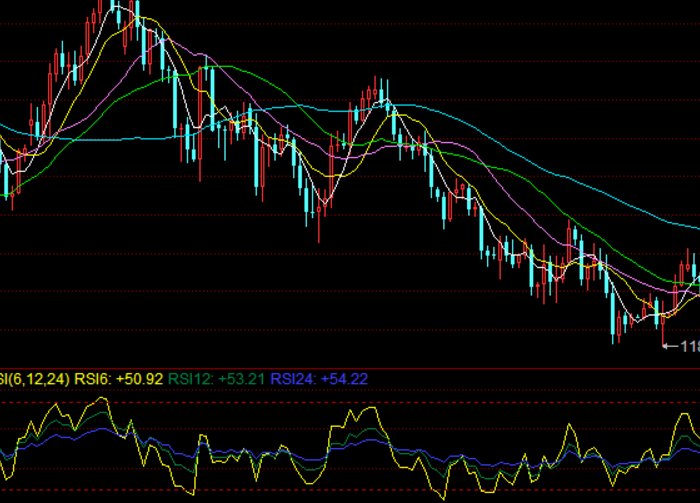The width and height of the screenshot is (700, 503).
Task: Click the lowest price marker arrow label
Action: coord(681,346)
